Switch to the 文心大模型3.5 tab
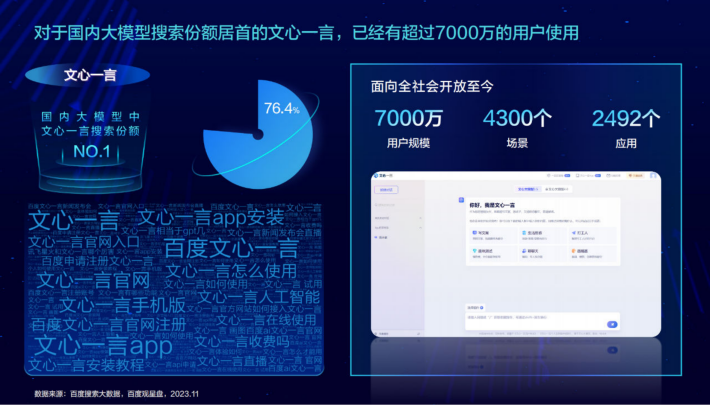 click(x=527, y=188)
